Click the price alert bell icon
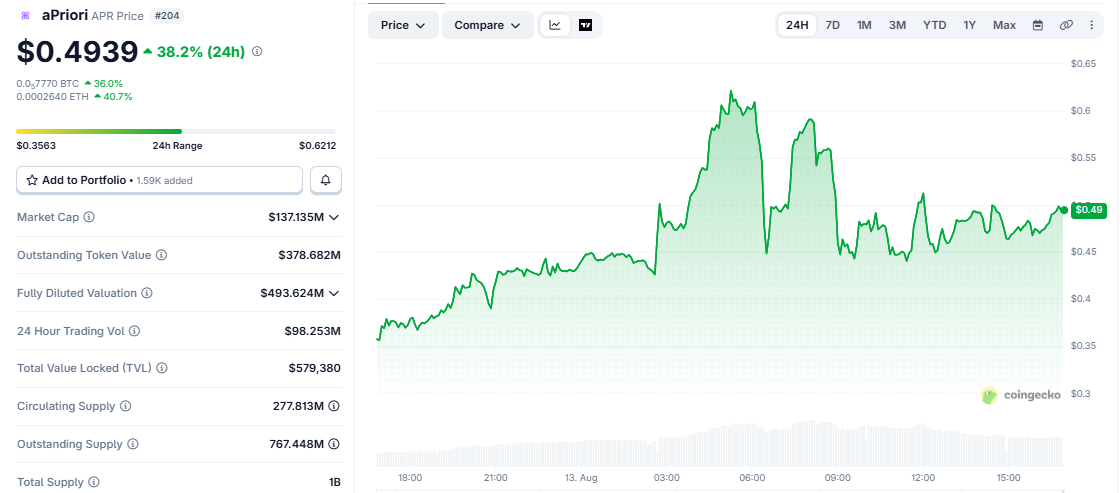Screen dimensions: 1120x493 point(326,180)
